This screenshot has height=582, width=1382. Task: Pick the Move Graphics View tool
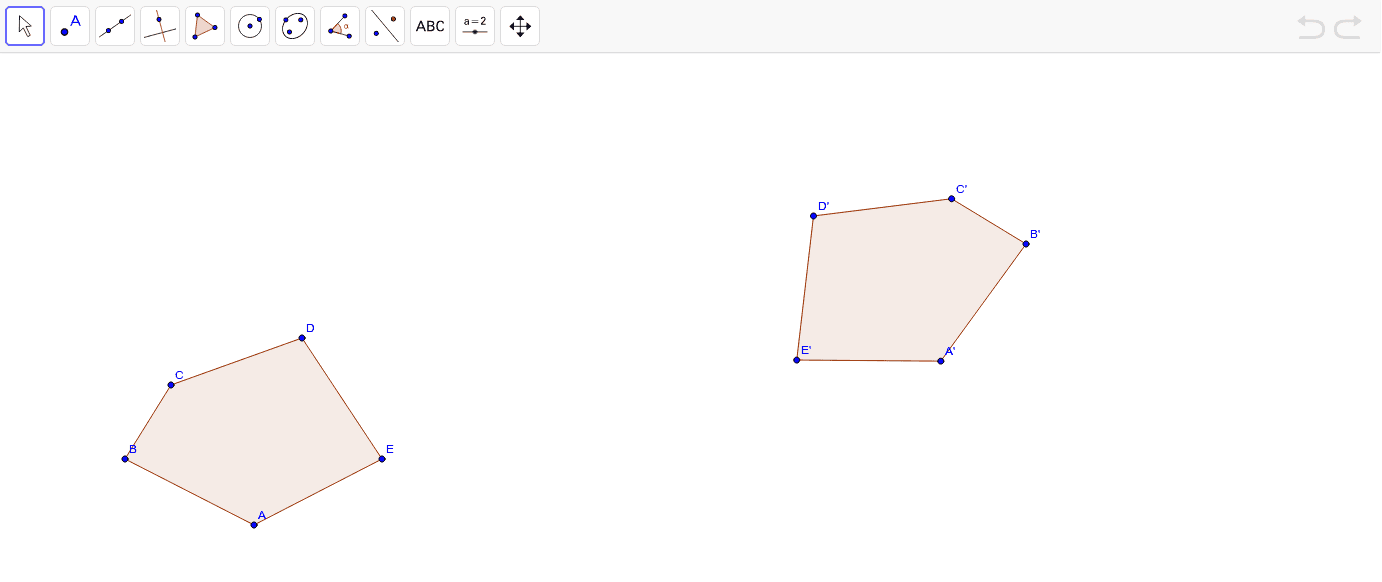click(x=520, y=26)
